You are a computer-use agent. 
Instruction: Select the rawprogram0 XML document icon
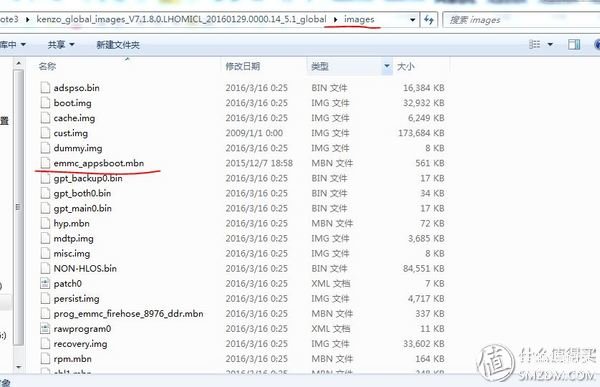point(45,328)
